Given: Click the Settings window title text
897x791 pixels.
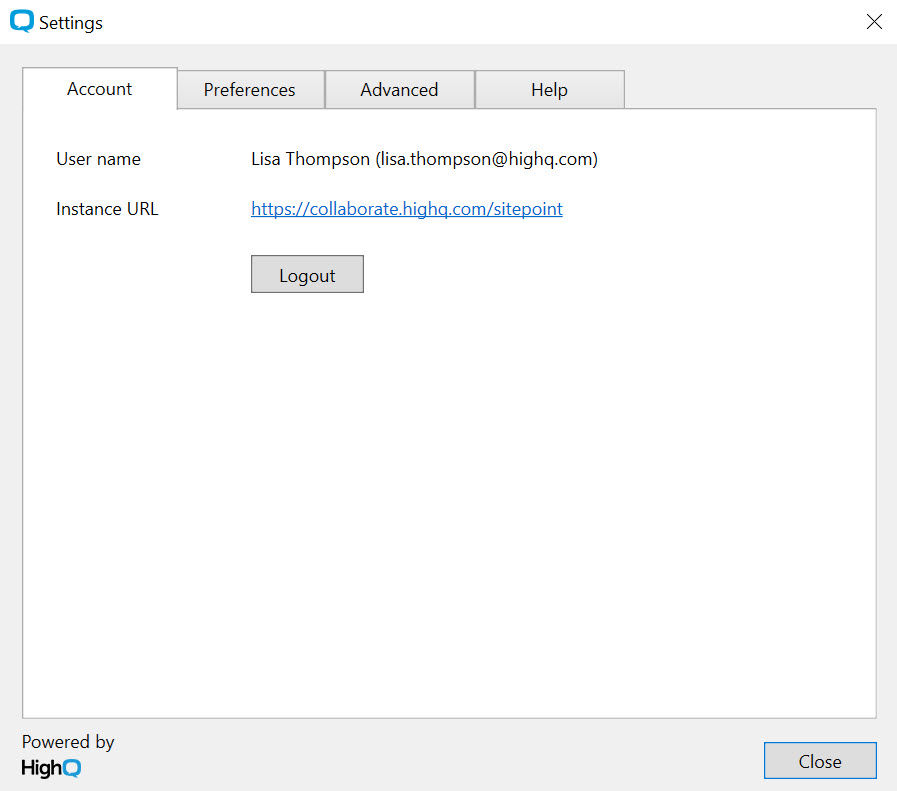Looking at the screenshot, I should coord(71,22).
